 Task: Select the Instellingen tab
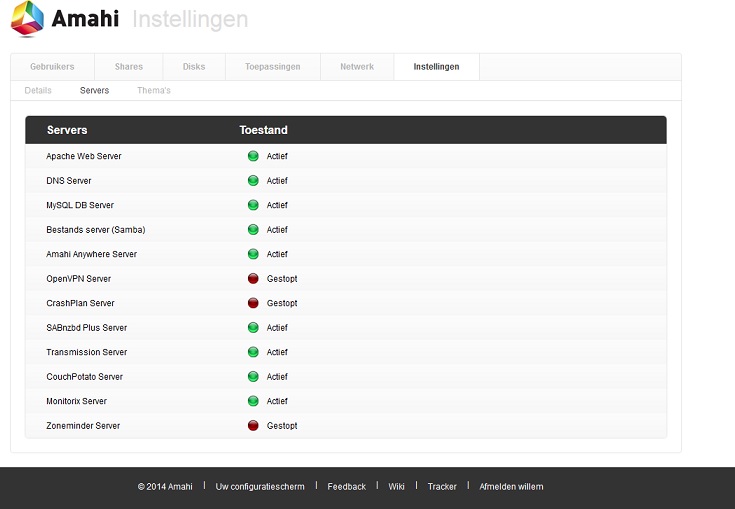[x=436, y=67]
